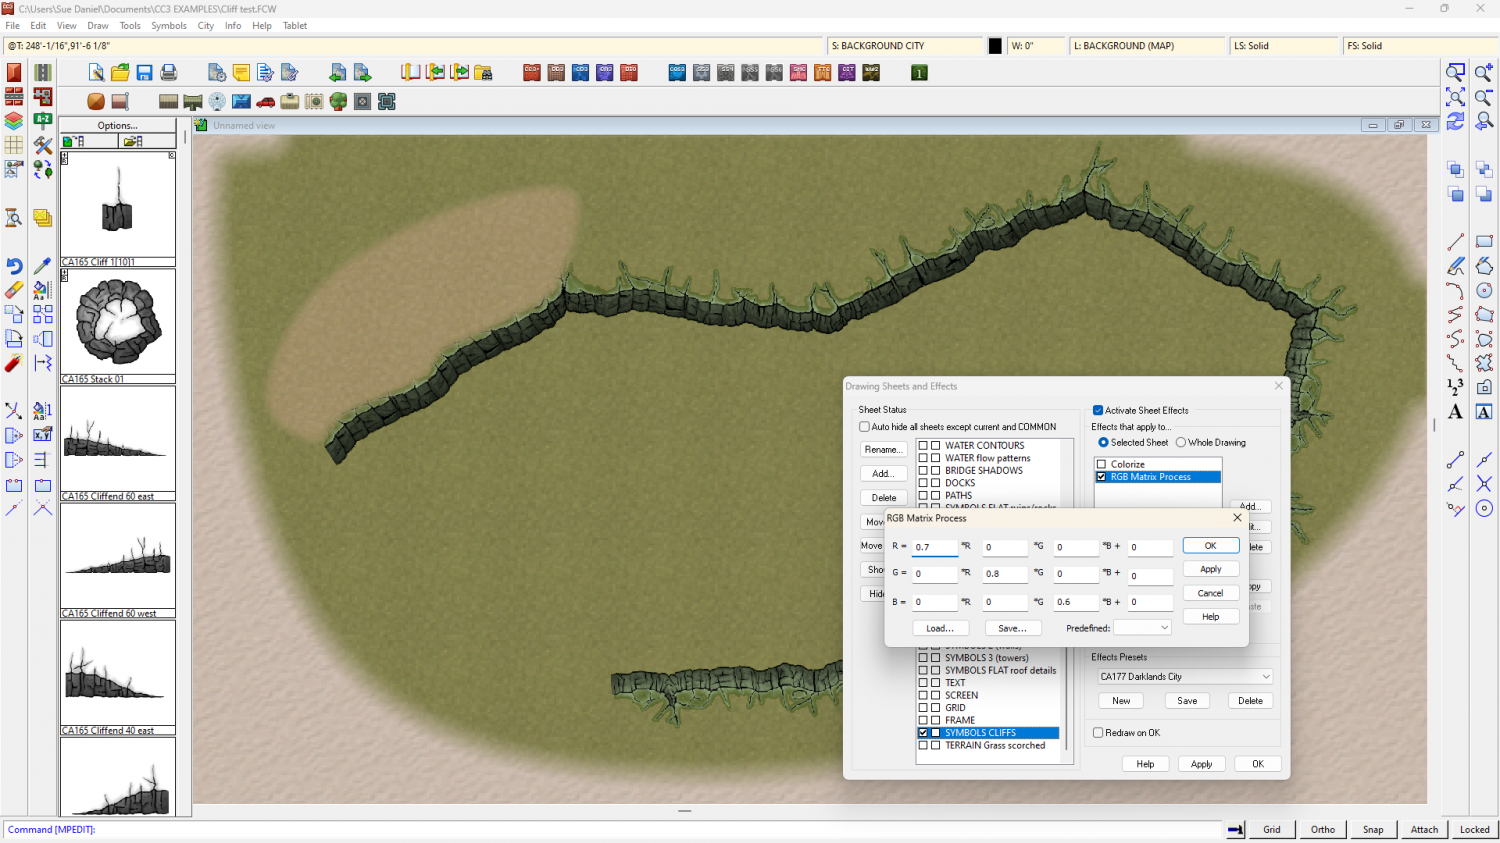Click the S: BACKGROUND CITY sheet selector
This screenshot has height=843, width=1500.
(906, 46)
